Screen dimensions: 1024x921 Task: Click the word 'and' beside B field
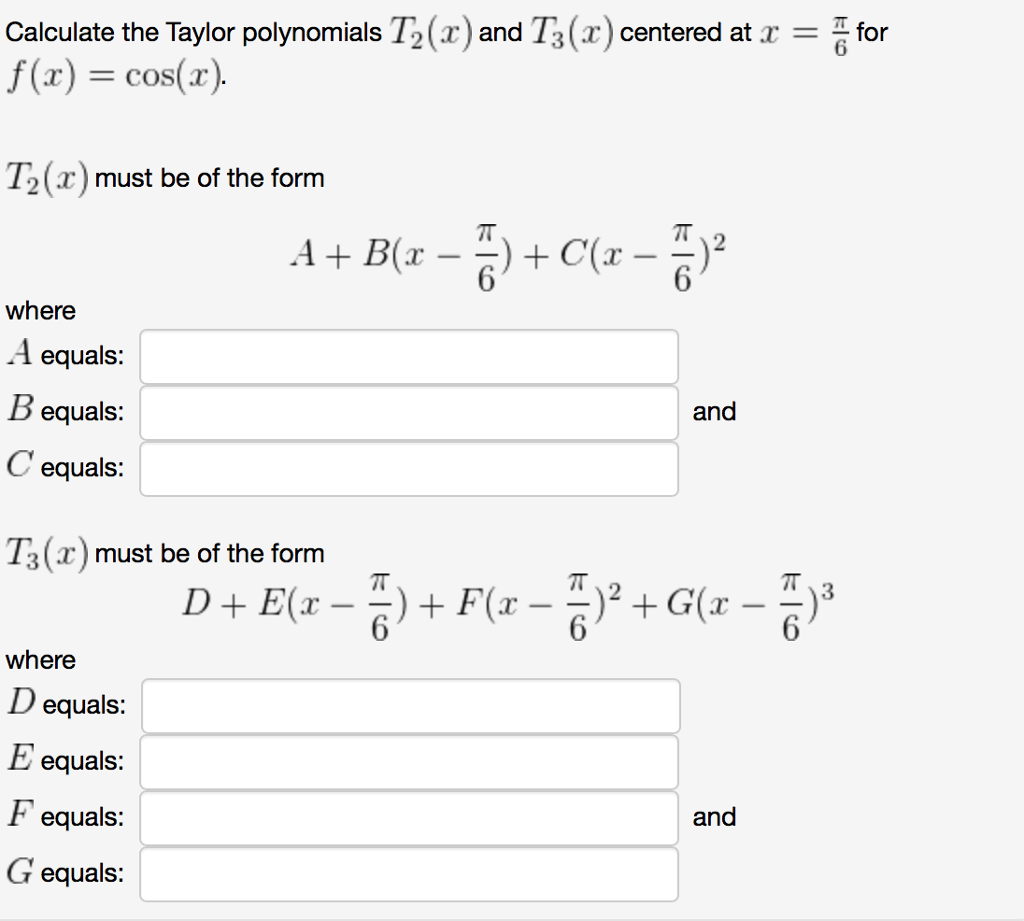(714, 411)
